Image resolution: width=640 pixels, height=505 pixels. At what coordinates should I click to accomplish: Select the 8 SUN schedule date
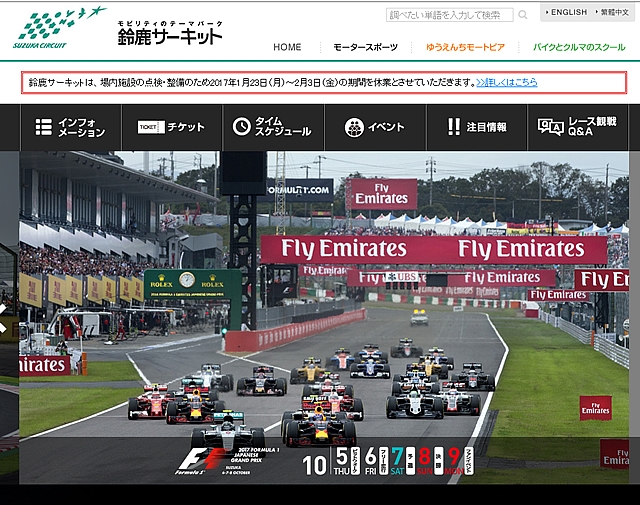click(x=430, y=461)
